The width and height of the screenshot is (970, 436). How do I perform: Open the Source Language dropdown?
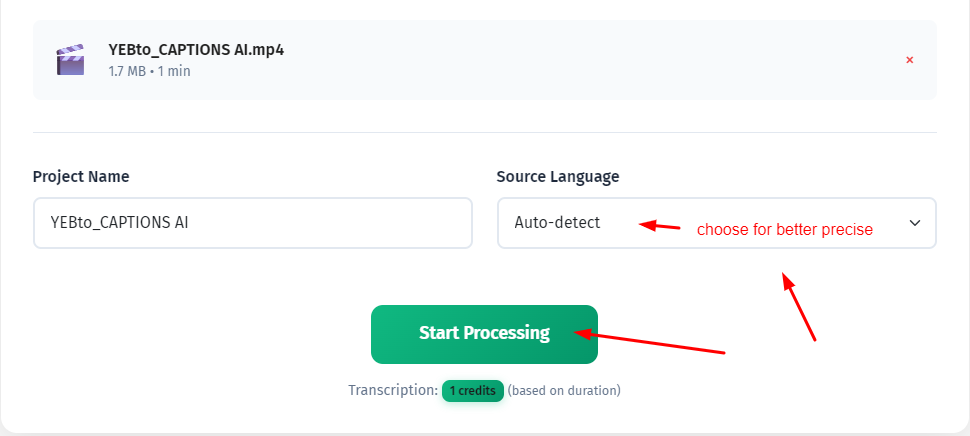coord(716,223)
